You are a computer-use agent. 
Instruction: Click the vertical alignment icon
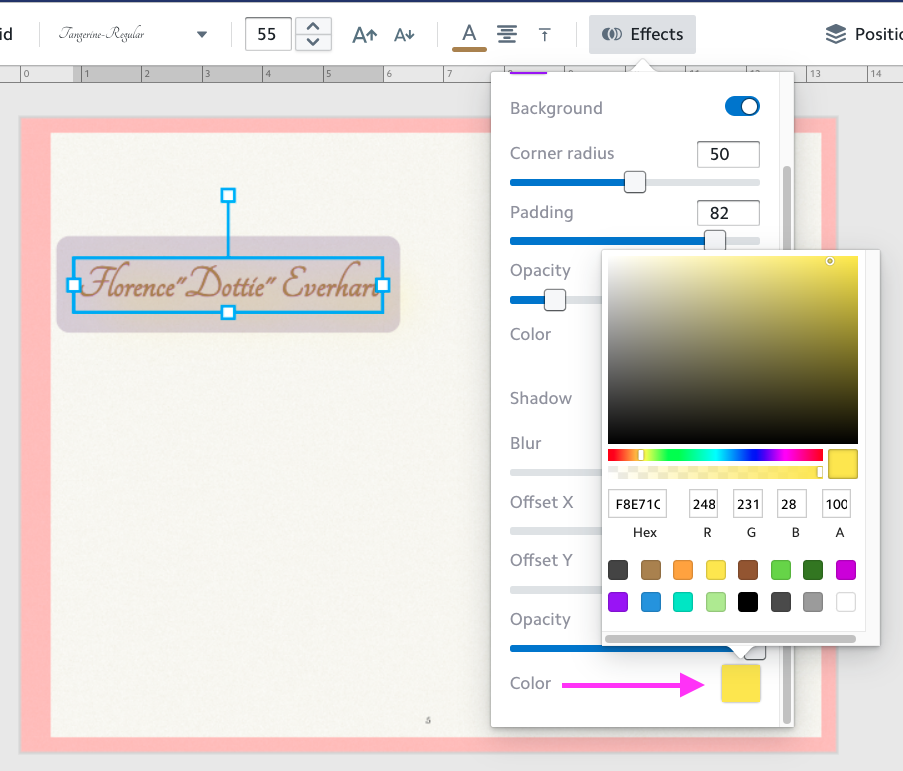(x=544, y=35)
